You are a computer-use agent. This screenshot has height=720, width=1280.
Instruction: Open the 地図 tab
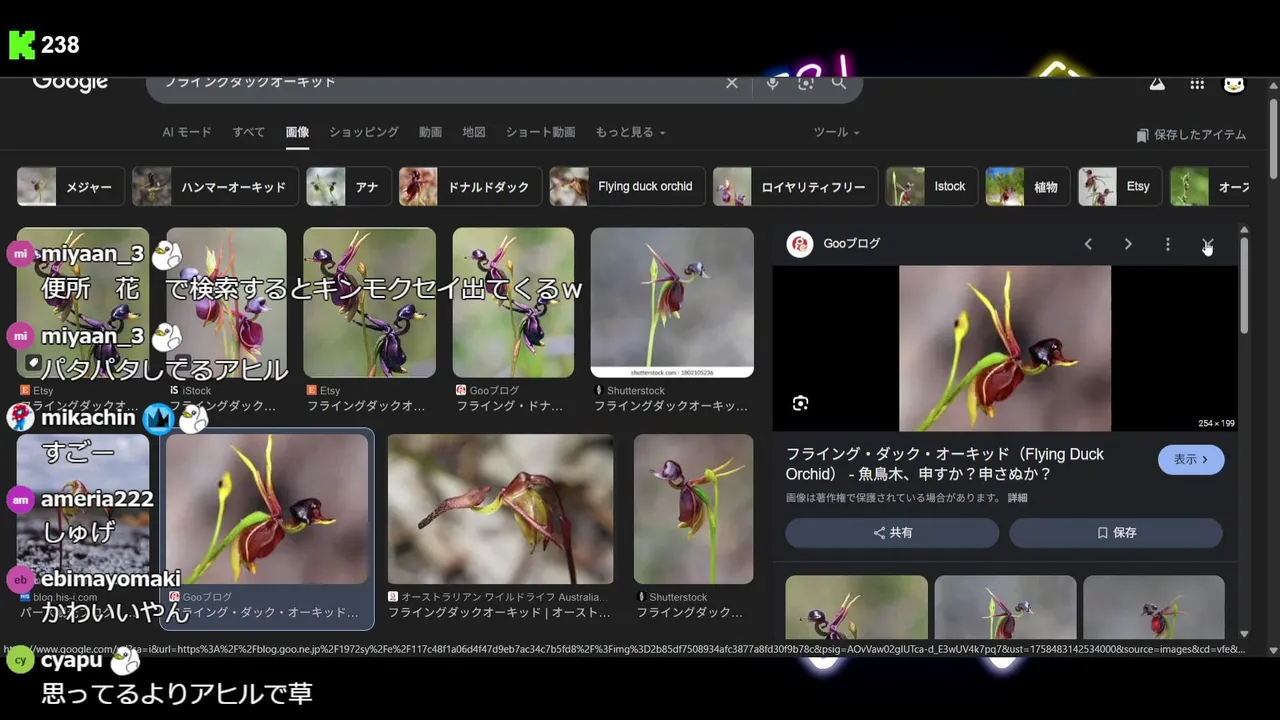(474, 132)
